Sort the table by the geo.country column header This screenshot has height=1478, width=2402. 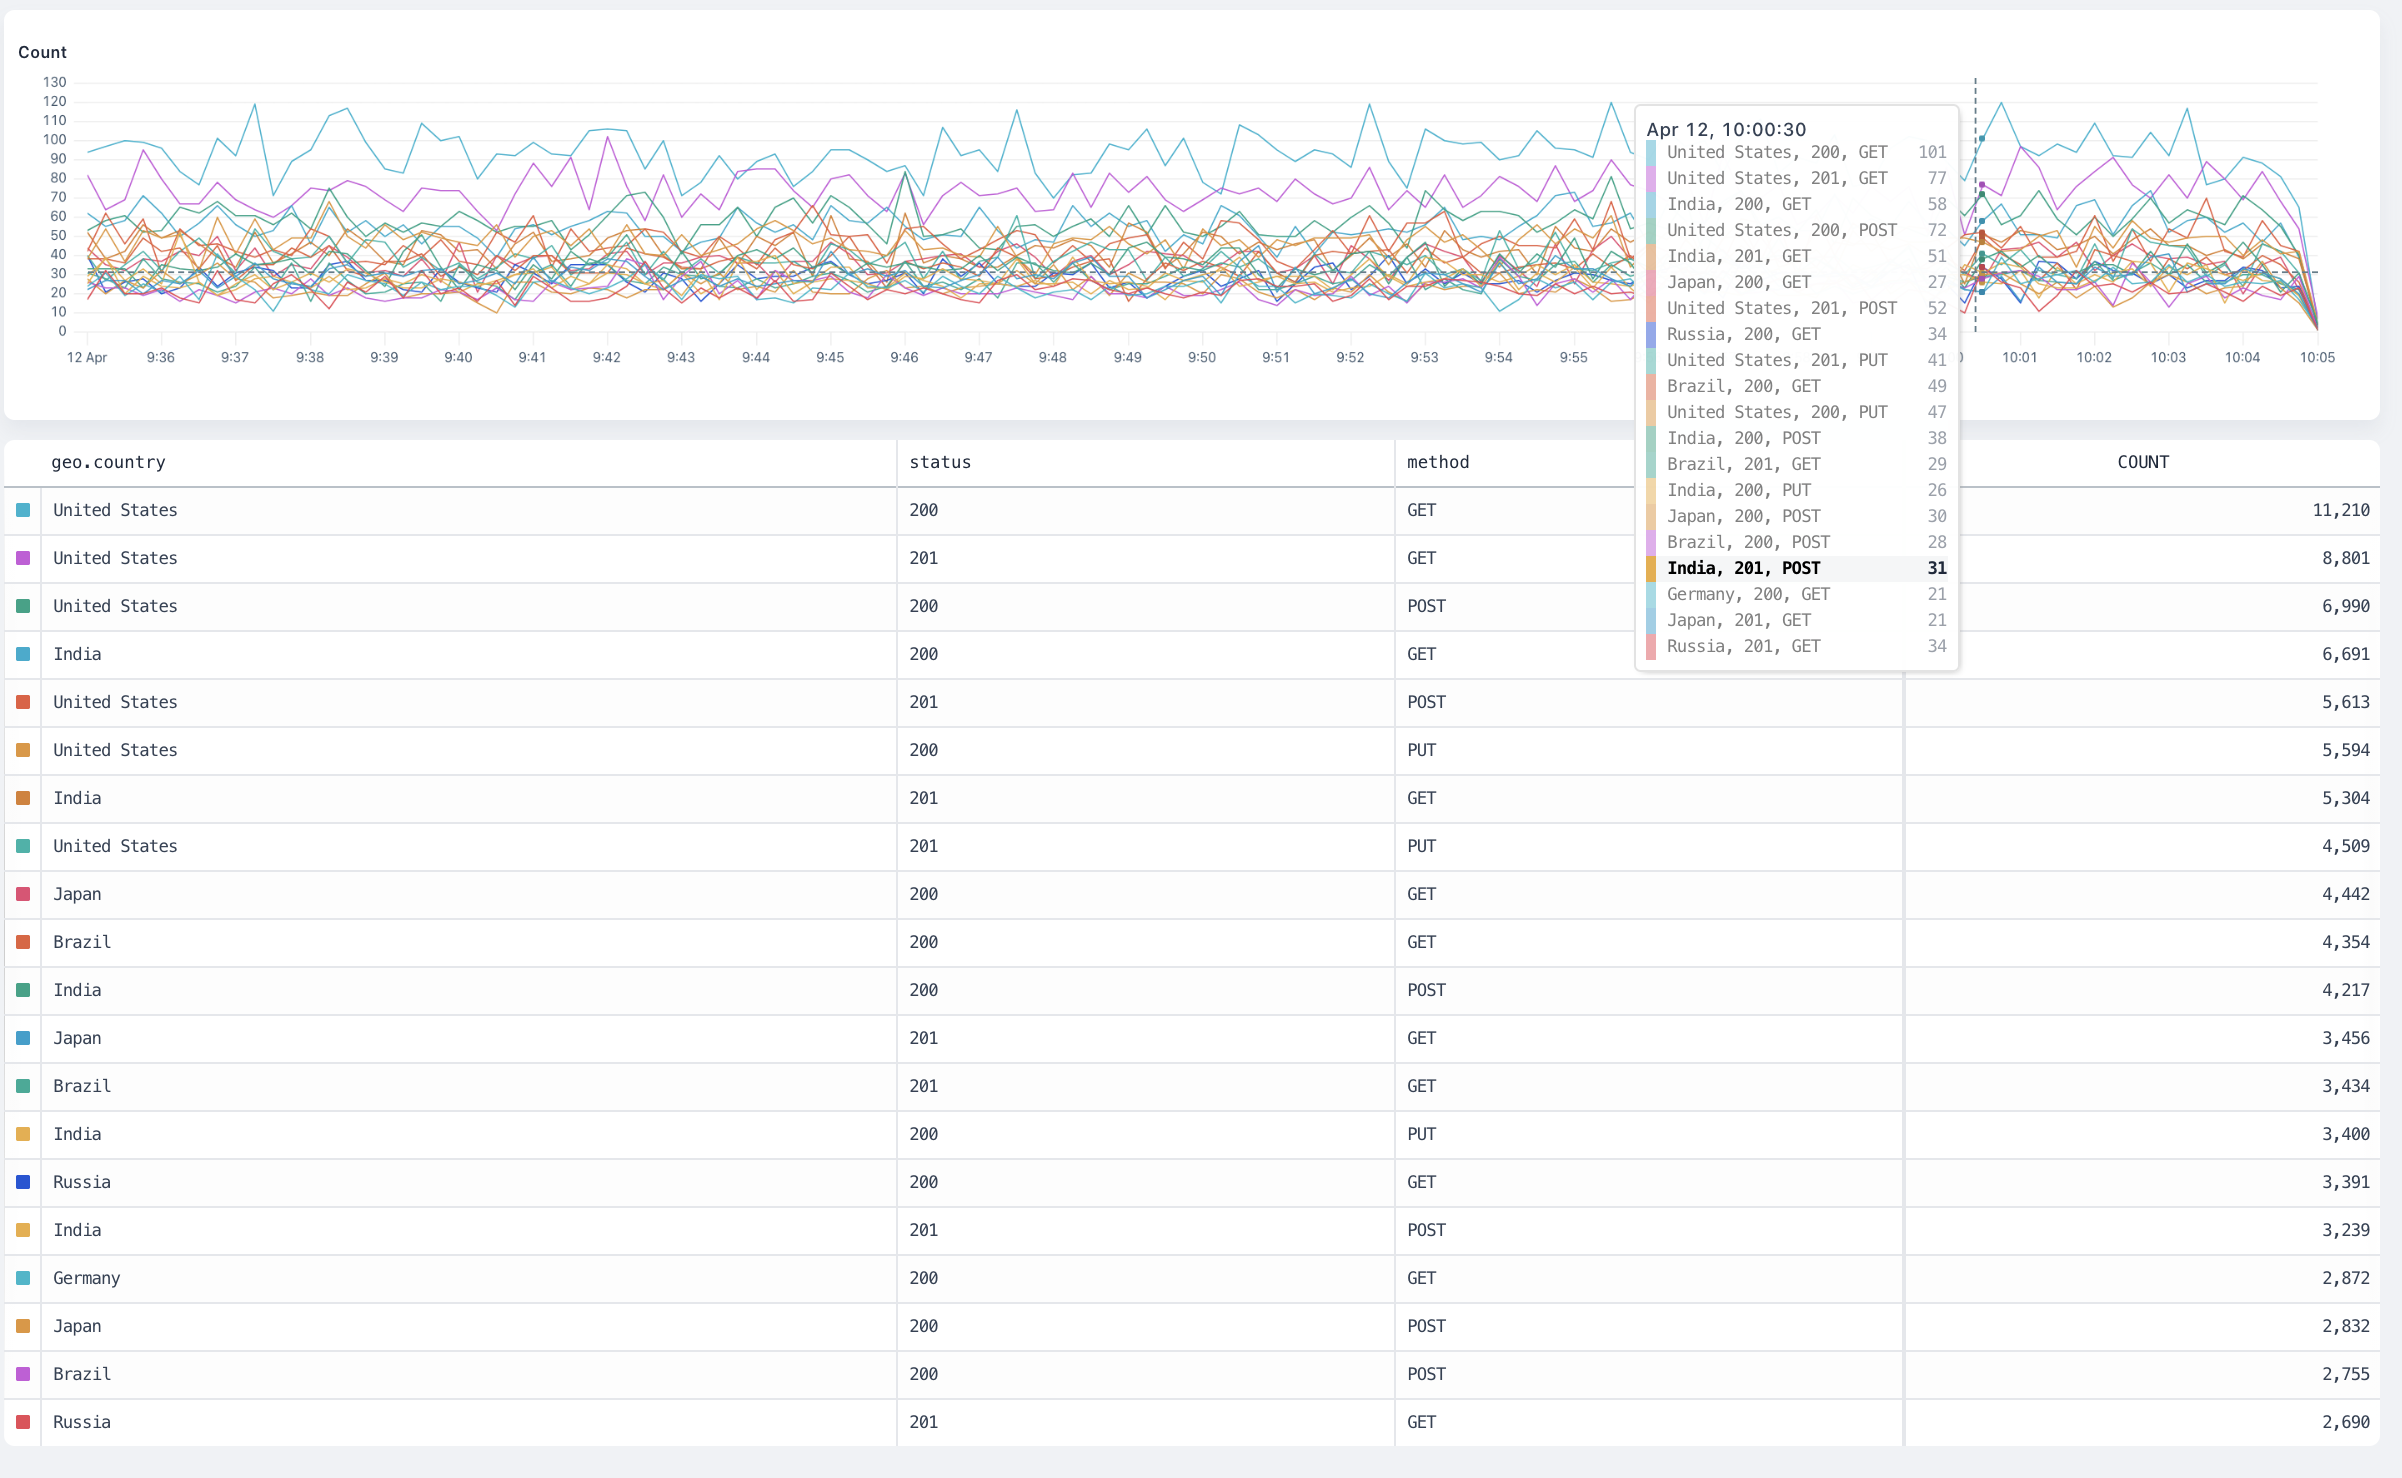click(x=108, y=462)
